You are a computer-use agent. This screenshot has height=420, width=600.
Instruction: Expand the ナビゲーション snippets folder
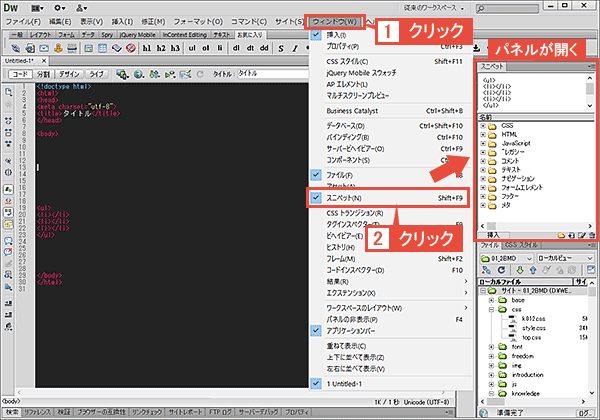483,179
